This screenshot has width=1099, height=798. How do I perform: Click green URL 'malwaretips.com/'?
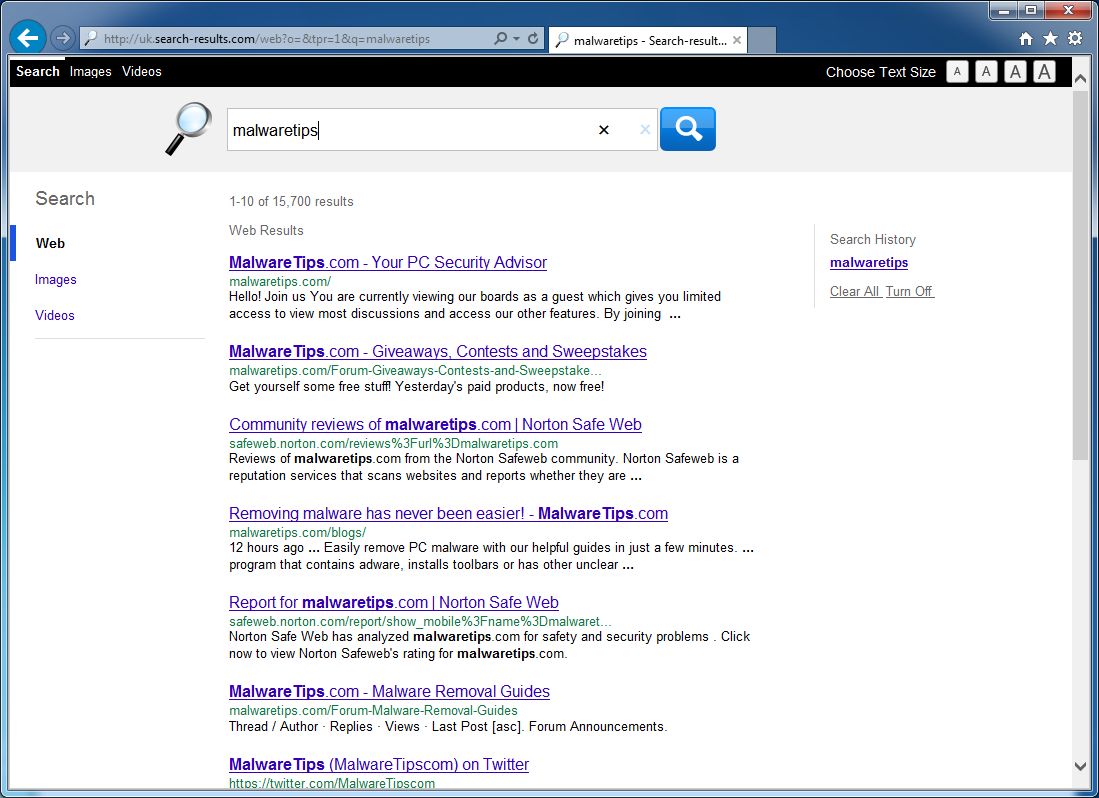[280, 281]
